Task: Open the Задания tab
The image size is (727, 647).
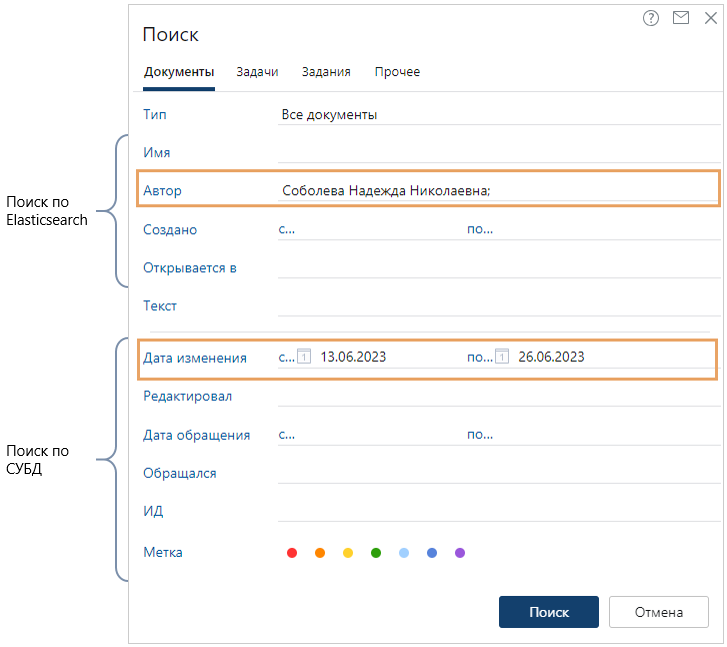Action: 326,72
